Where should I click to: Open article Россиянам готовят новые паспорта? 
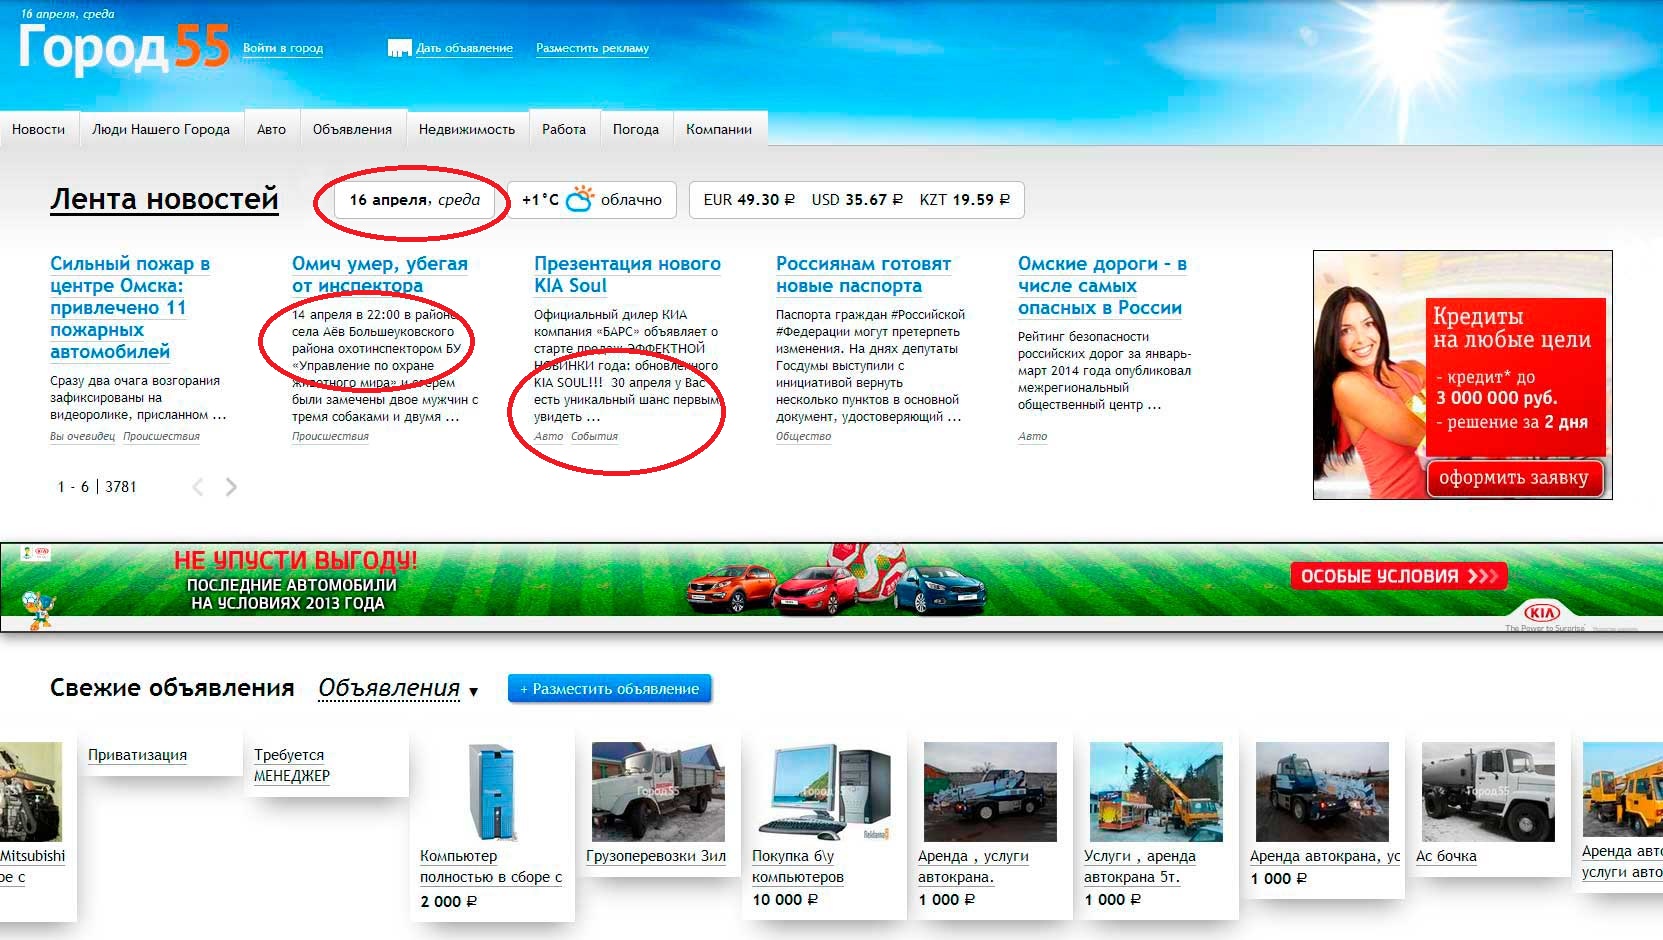coord(863,275)
